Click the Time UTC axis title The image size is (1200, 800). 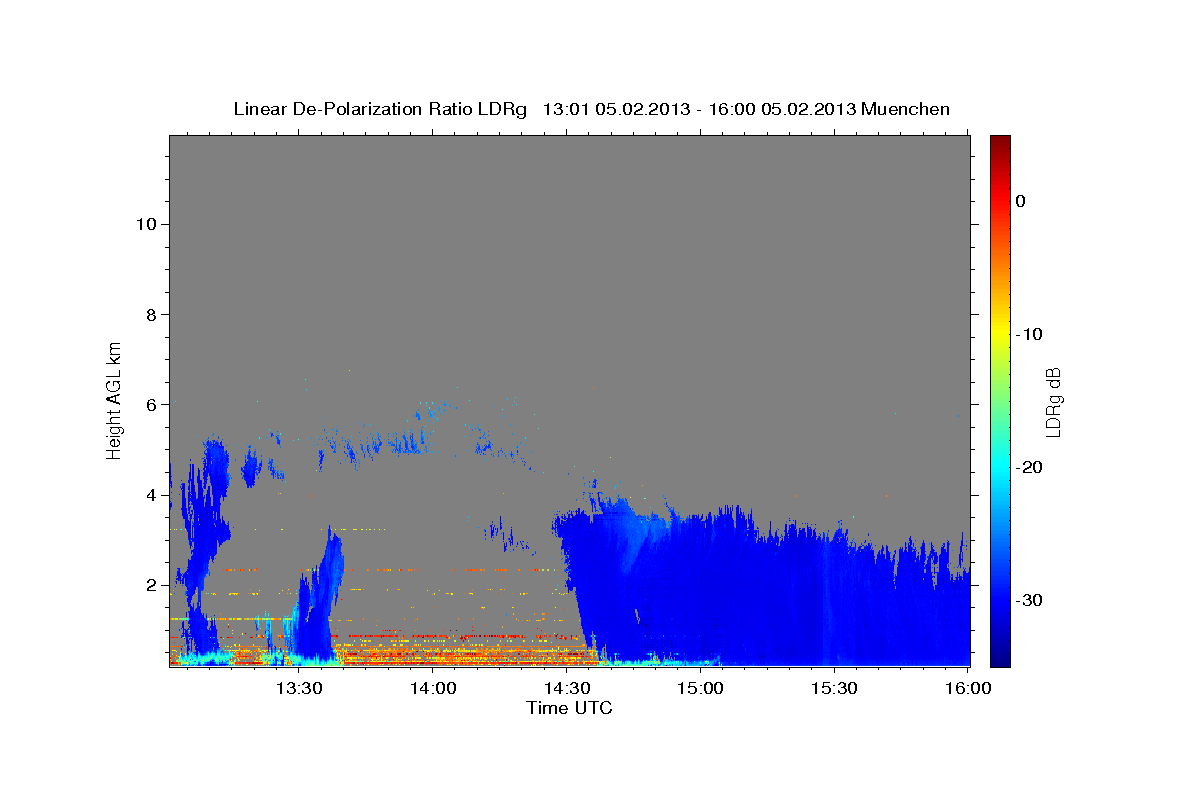tap(569, 708)
